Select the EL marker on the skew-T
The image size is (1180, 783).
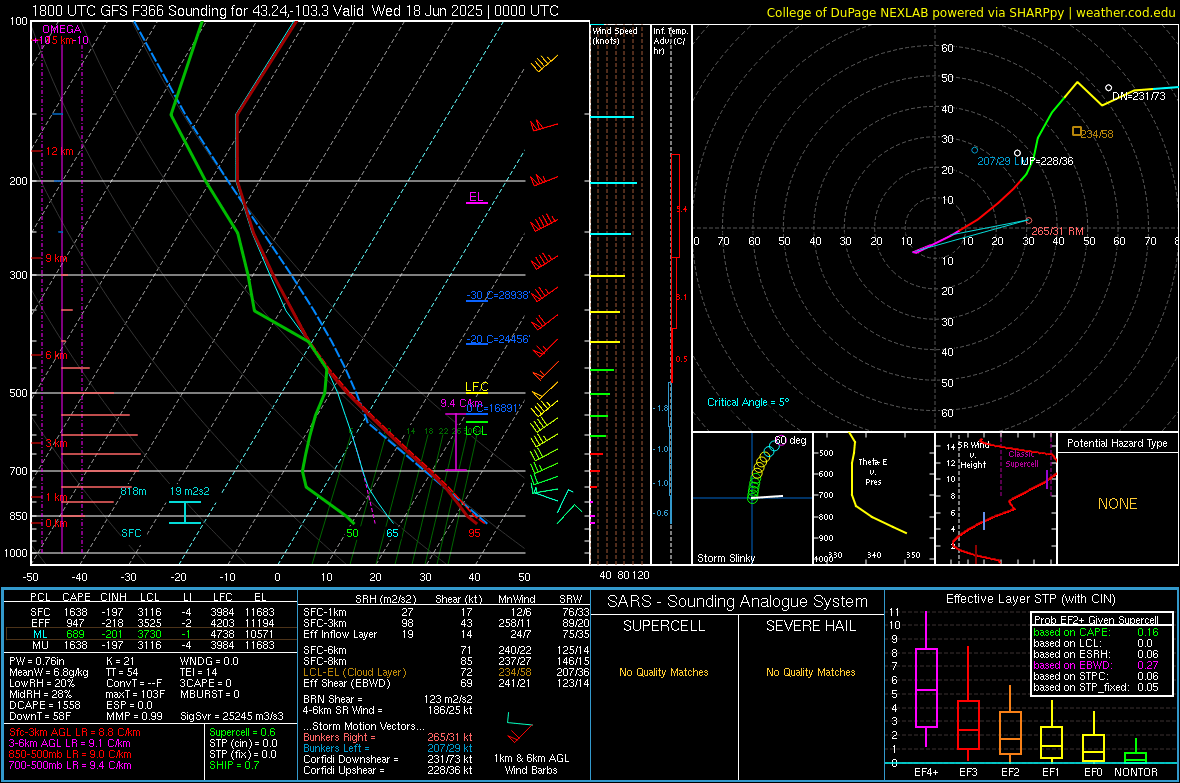[x=476, y=197]
